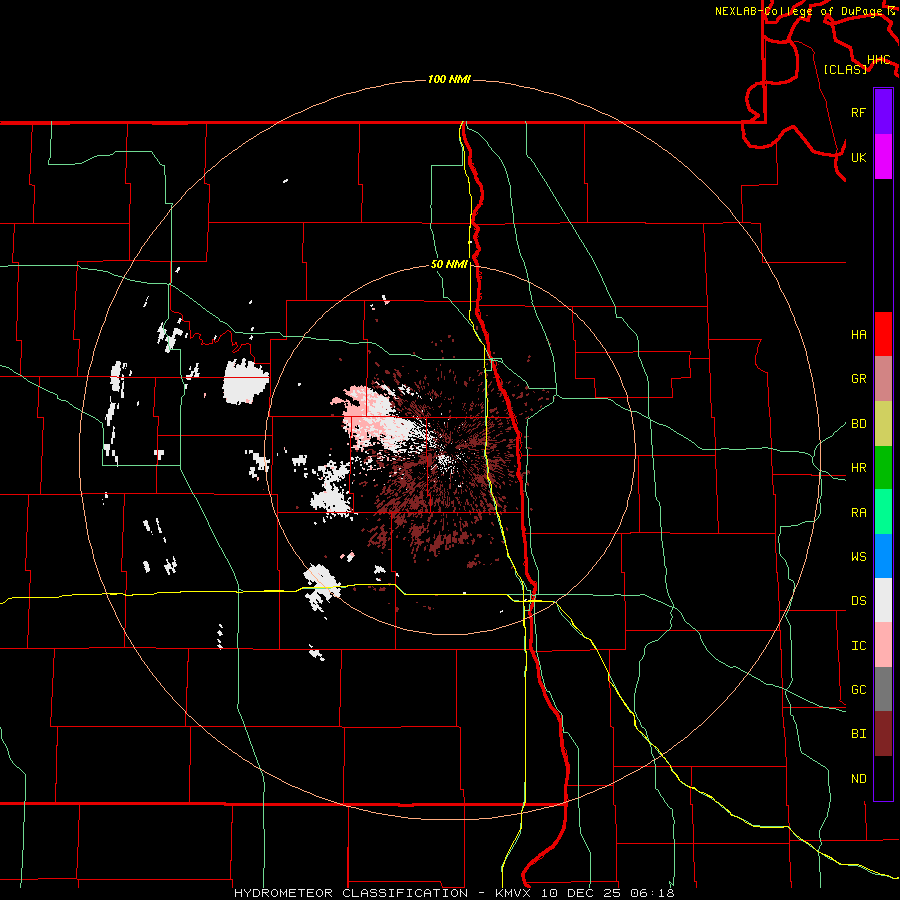Click the DS legend label
The image size is (900, 900).
(859, 600)
